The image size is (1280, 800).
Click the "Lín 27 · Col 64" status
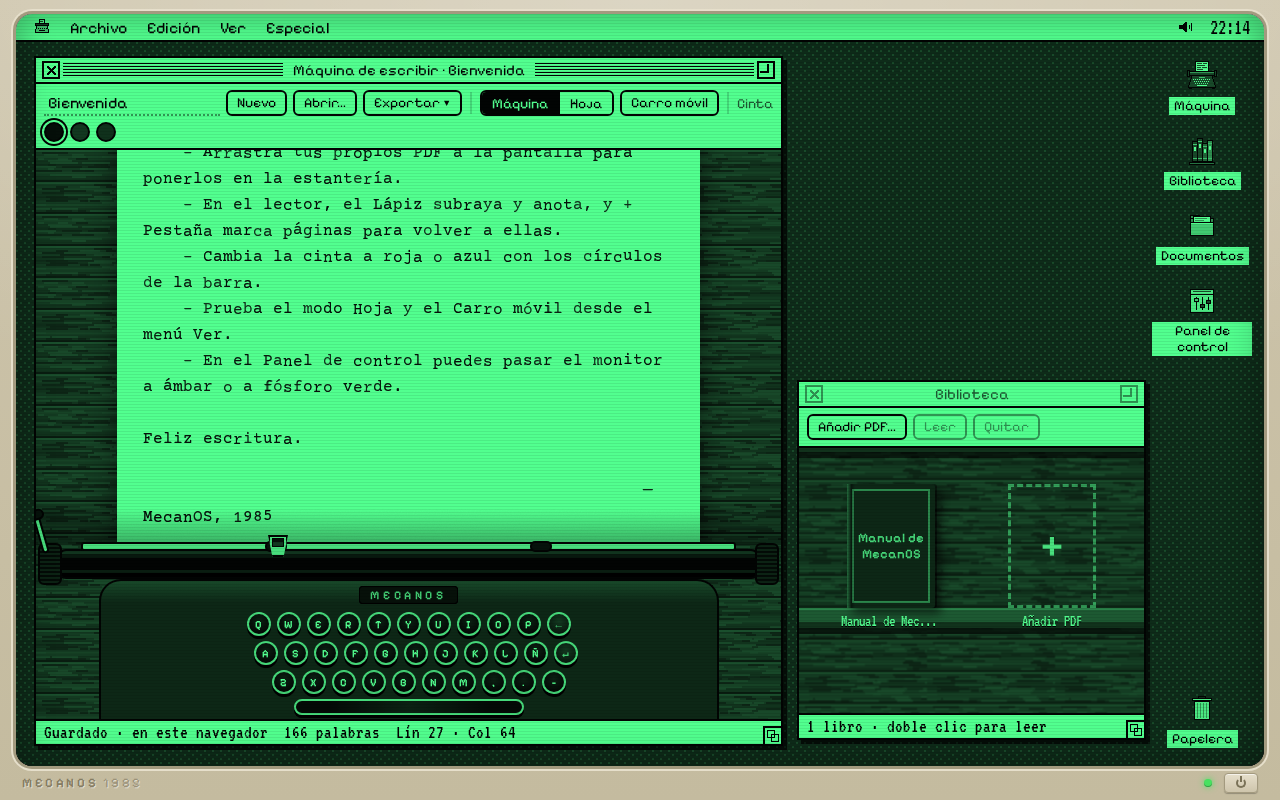click(x=456, y=733)
